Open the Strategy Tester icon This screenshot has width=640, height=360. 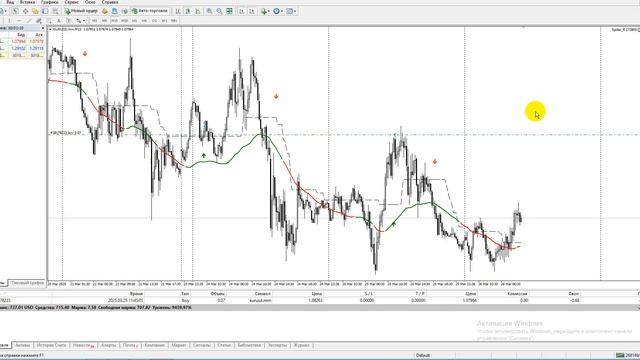[x=55, y=11]
